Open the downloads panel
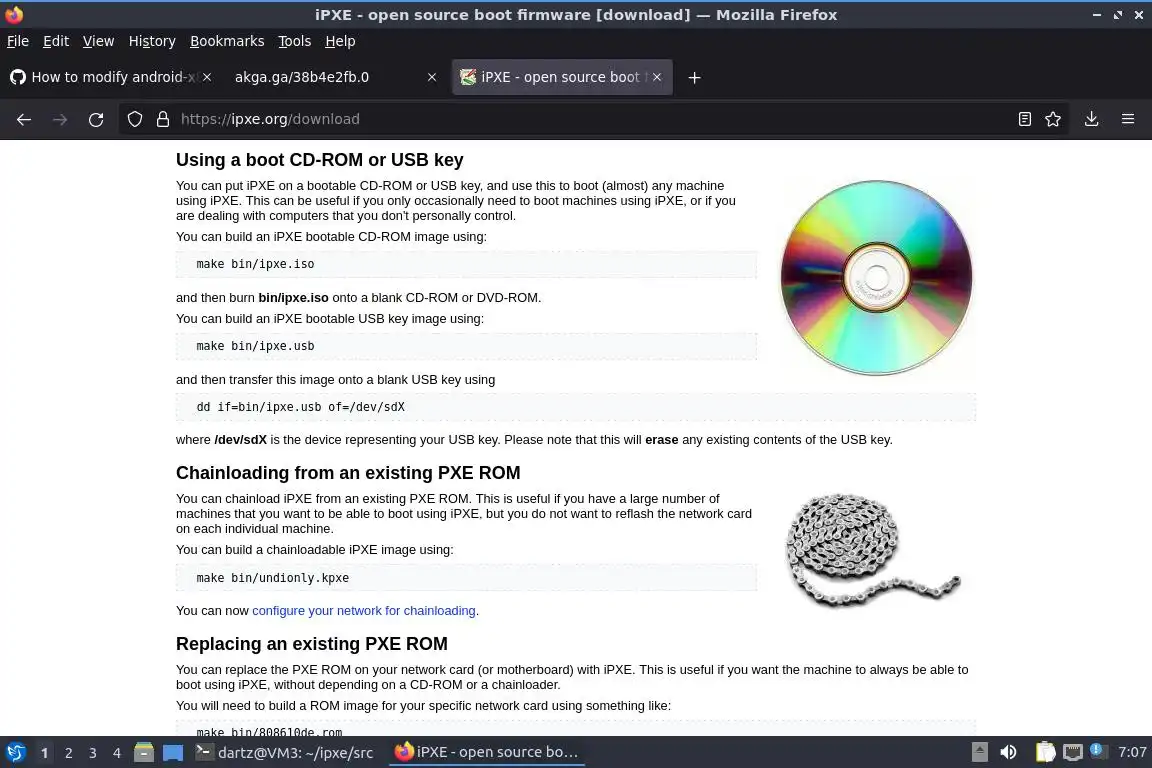Screen dimensions: 1152x768 coord(1092,119)
